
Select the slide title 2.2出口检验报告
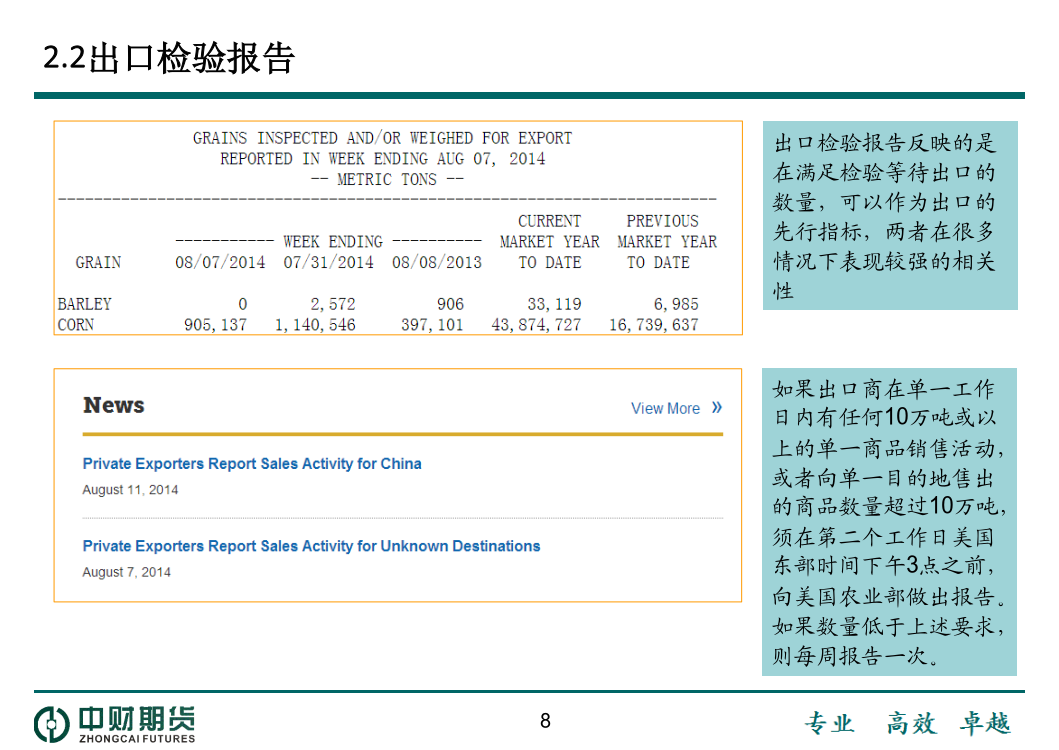point(169,57)
